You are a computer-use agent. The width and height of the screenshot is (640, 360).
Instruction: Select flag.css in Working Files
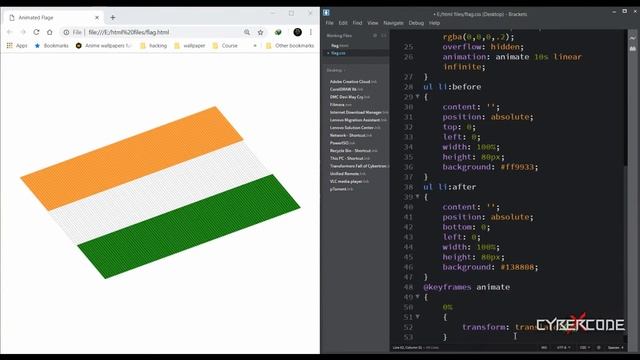338,53
